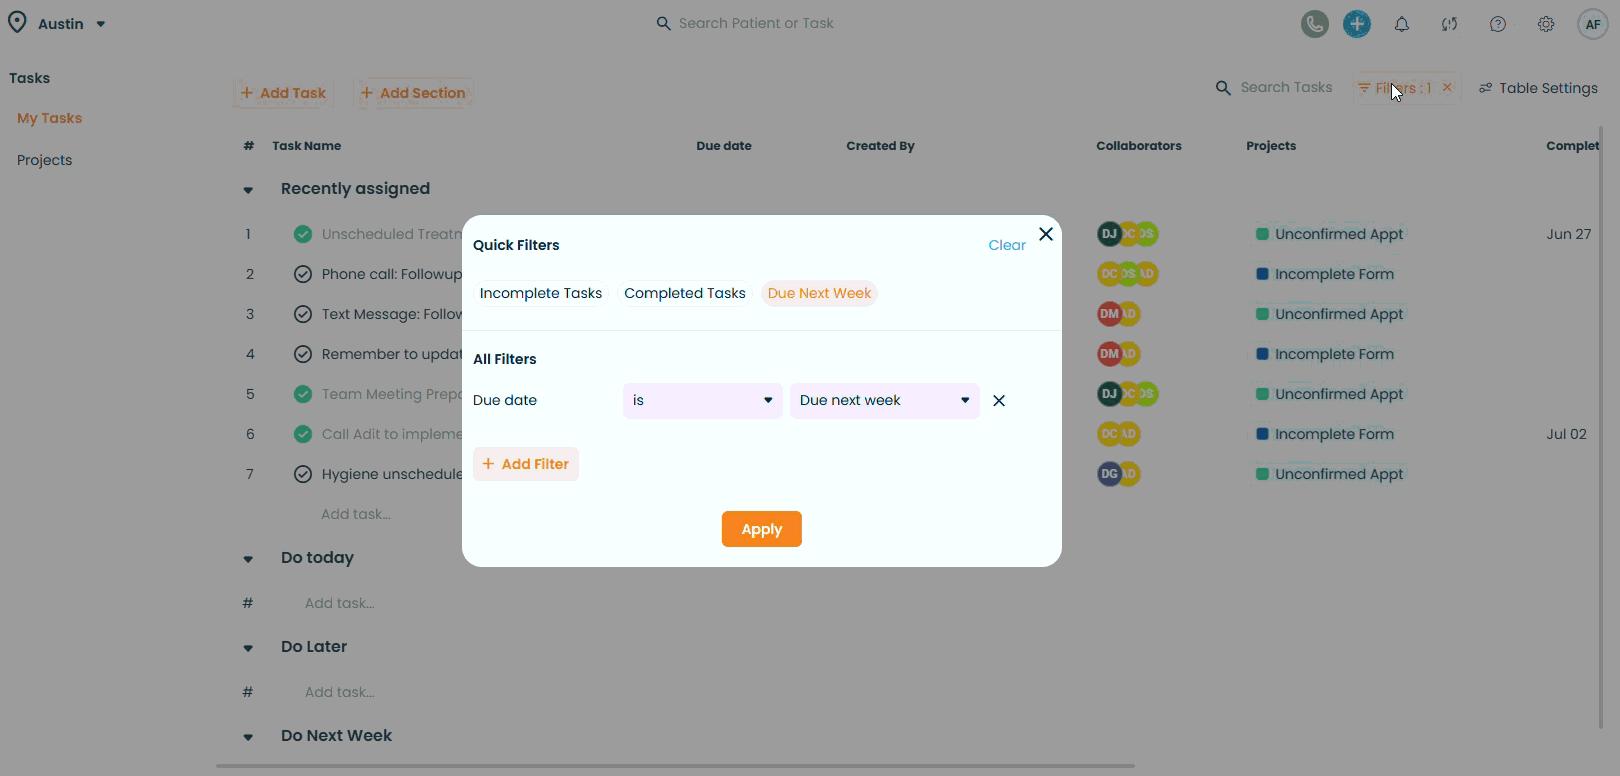
Task: Toggle the Completed Tasks quick filter
Action: click(x=684, y=293)
